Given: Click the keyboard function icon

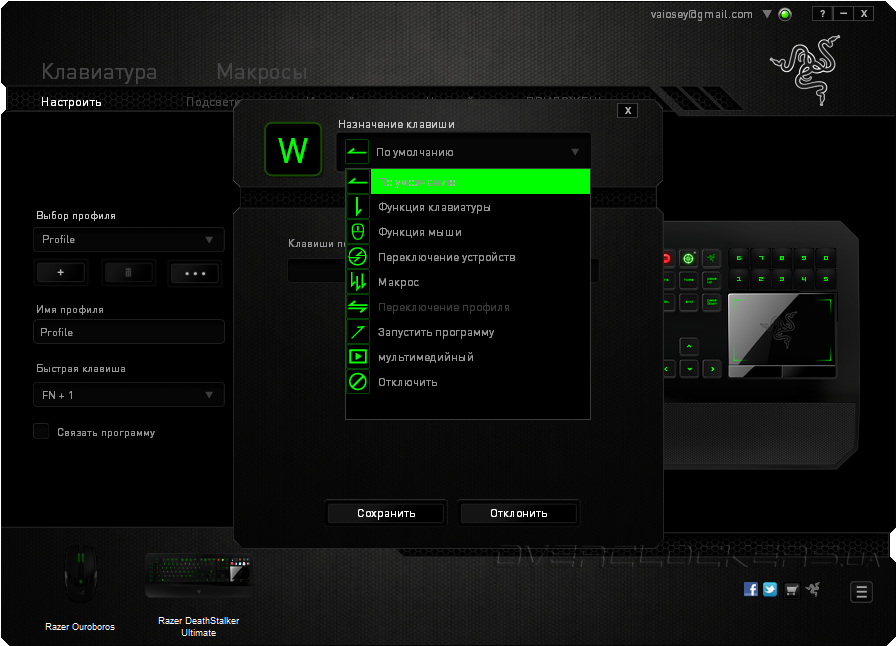Looking at the screenshot, I should tap(358, 207).
